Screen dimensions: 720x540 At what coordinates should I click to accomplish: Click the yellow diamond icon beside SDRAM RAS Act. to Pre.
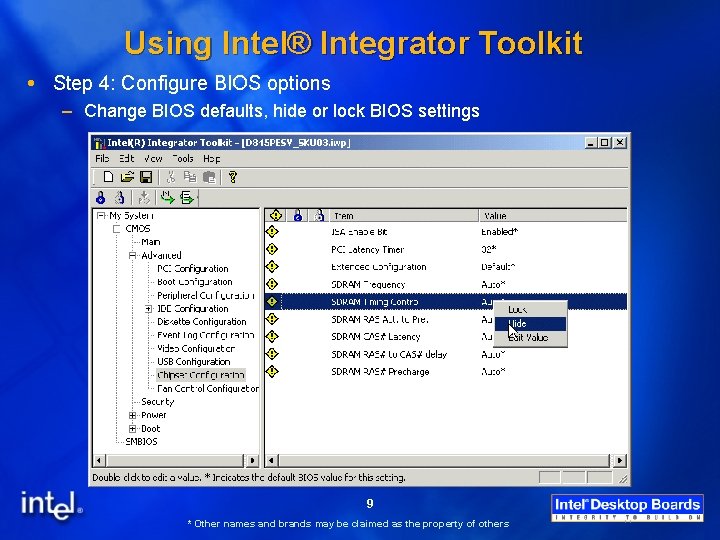[272, 319]
